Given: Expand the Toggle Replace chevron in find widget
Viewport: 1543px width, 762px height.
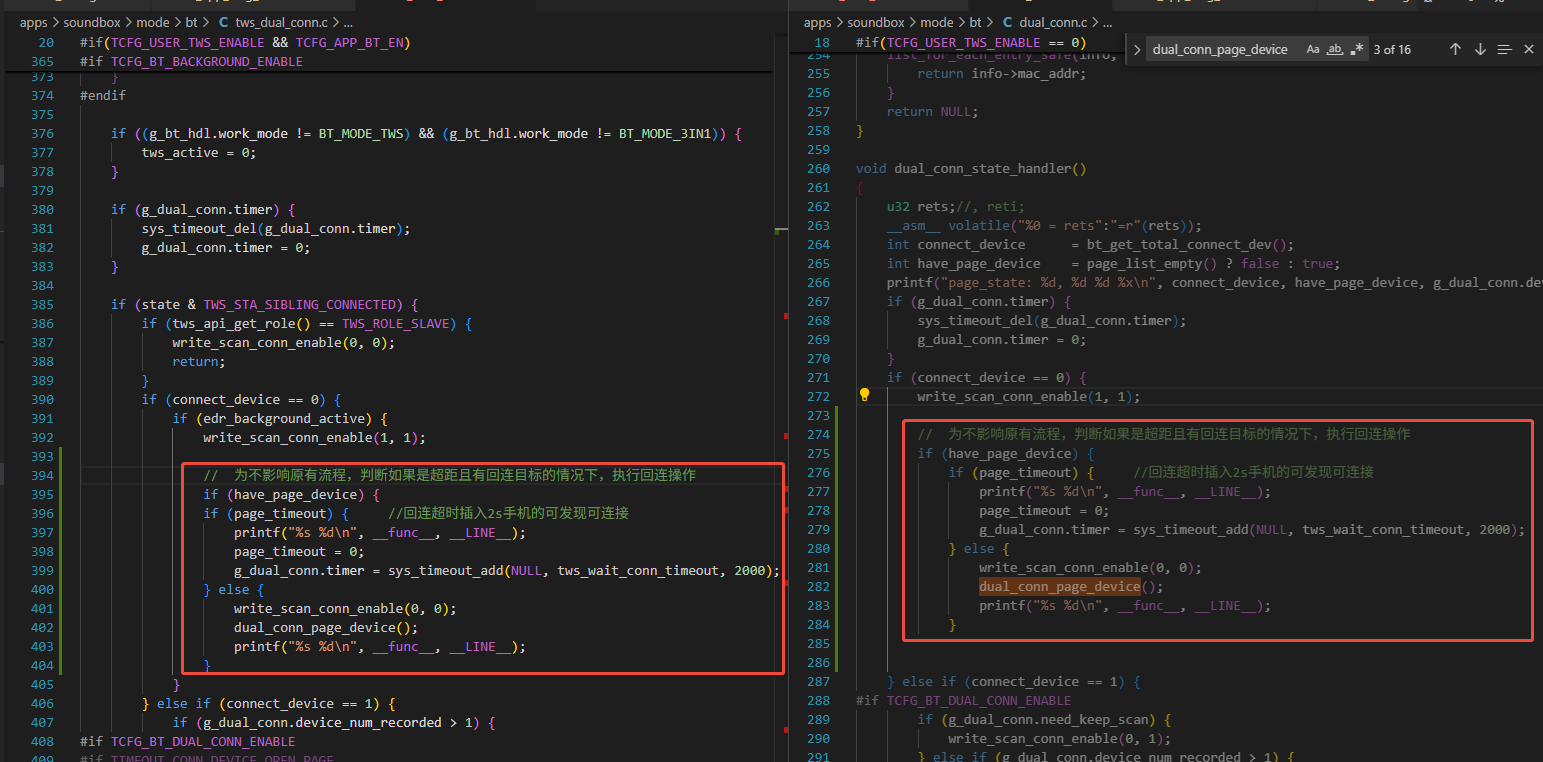Looking at the screenshot, I should pyautogui.click(x=1136, y=49).
